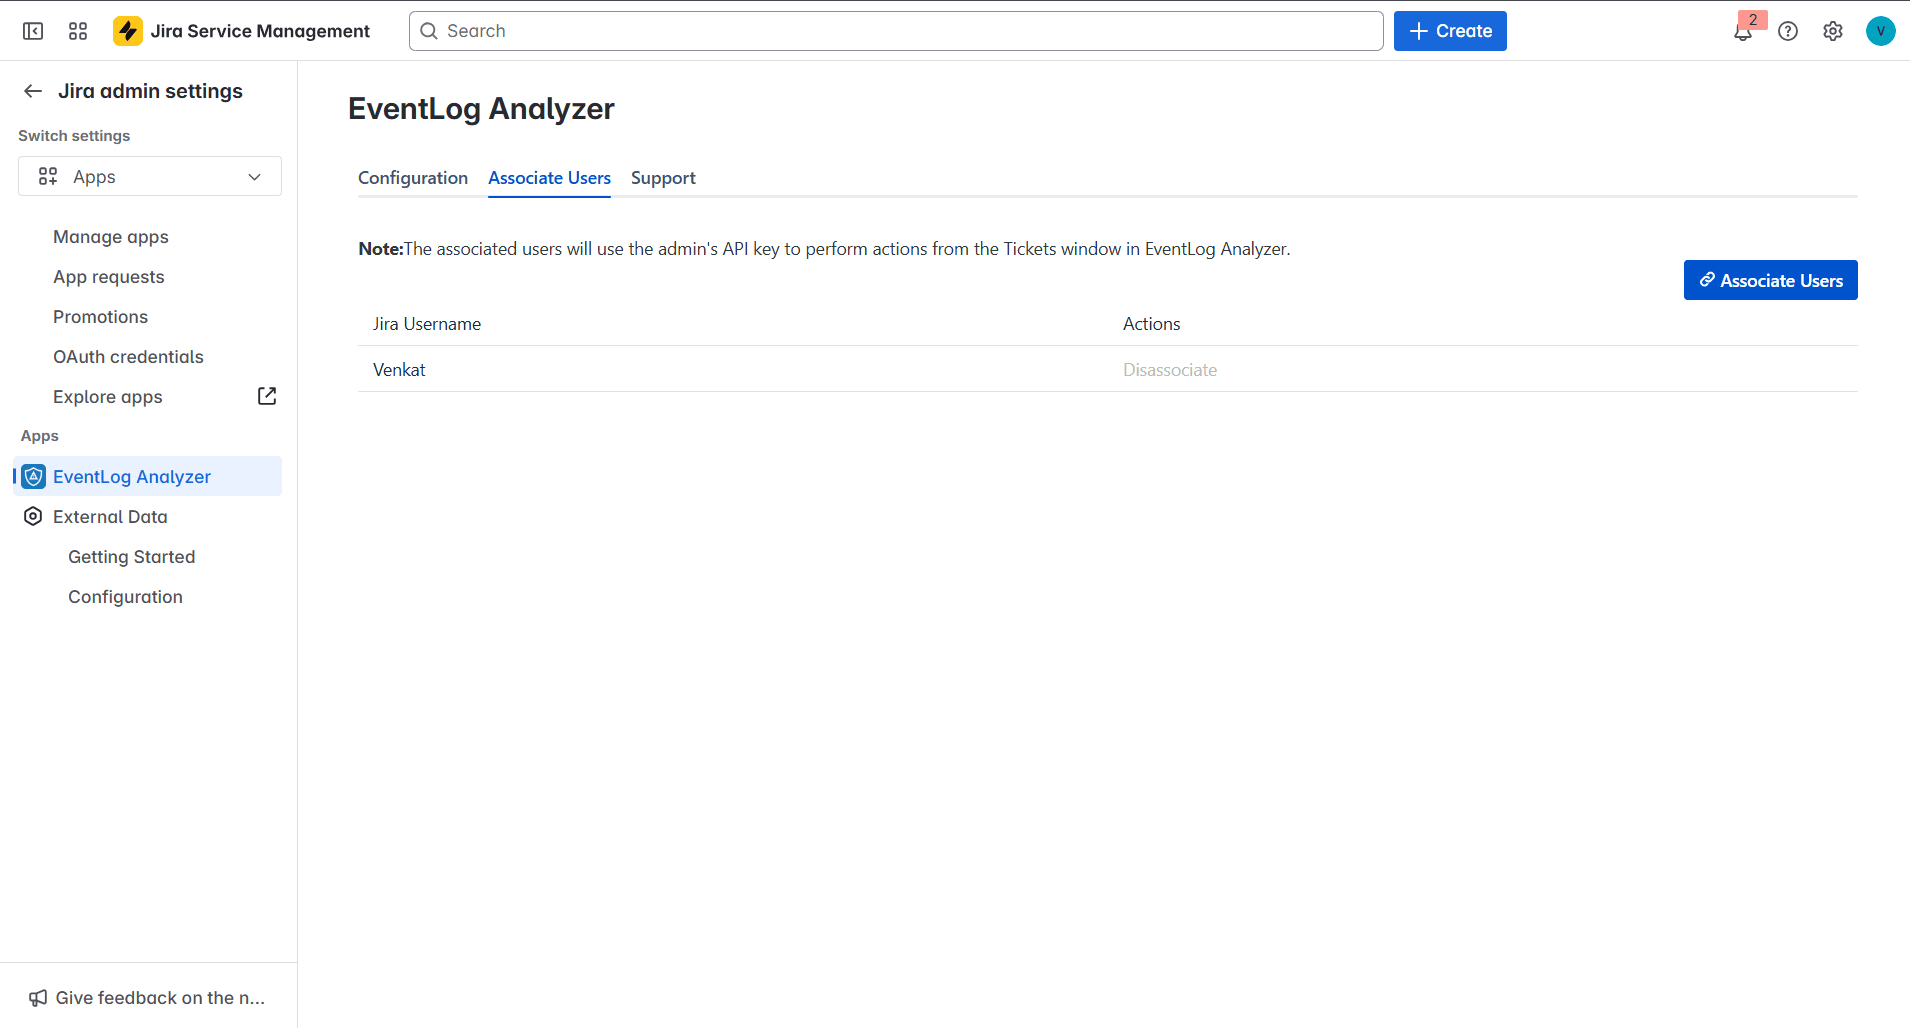Click the blue Associate Users button
This screenshot has width=1910, height=1028.
pyautogui.click(x=1771, y=280)
